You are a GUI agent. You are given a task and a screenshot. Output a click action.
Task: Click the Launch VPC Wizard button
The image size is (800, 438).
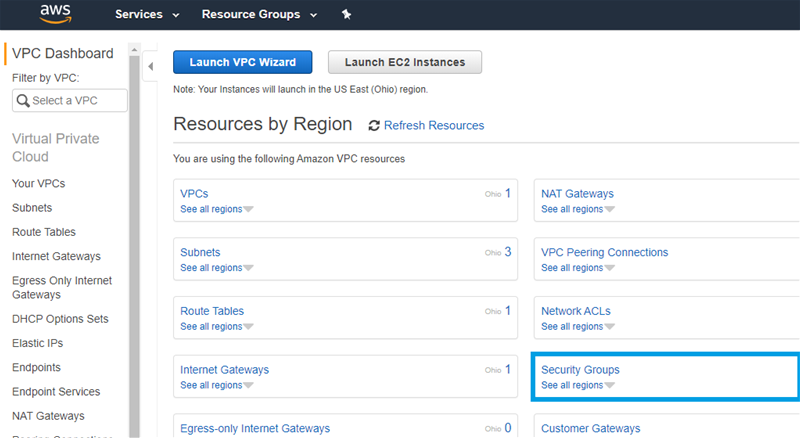coord(243,62)
